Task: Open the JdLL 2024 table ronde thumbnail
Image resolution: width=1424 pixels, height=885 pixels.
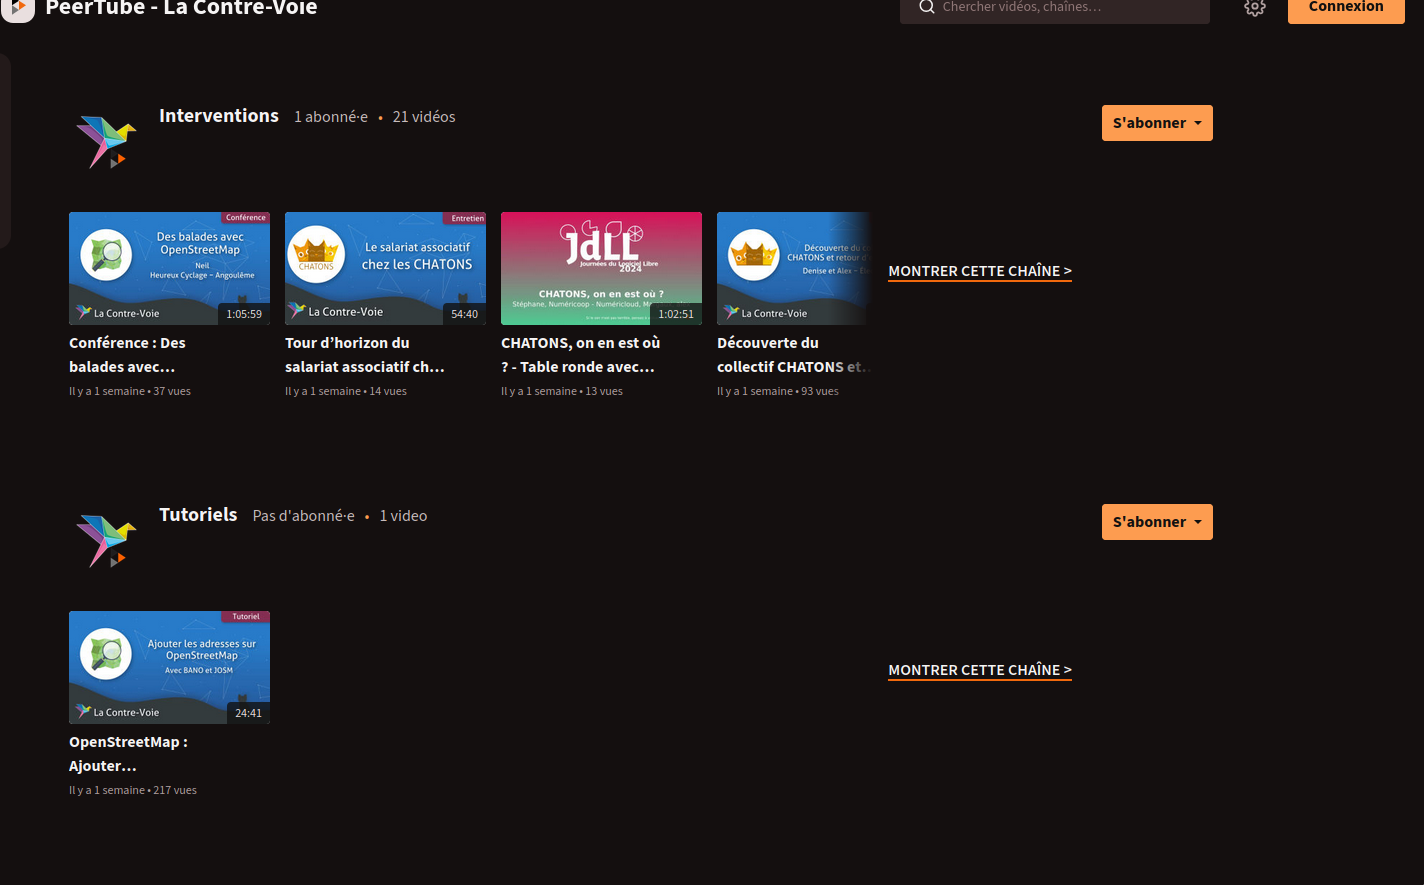Action: coord(601,268)
